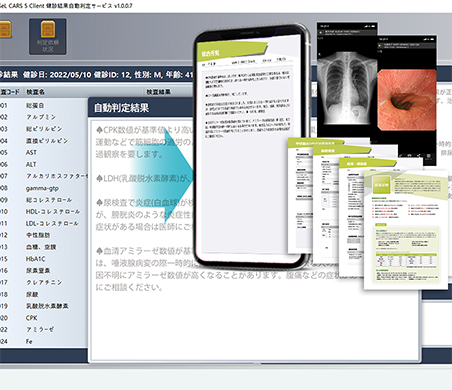452x390 pixels.
Task: Select the 尿酸 row
Action: point(44,294)
